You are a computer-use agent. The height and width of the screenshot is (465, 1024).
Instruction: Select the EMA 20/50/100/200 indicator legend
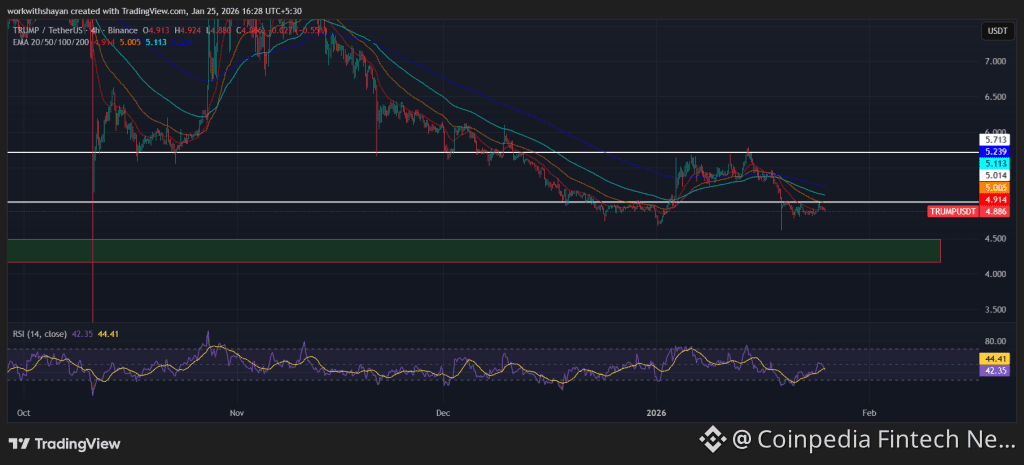point(52,43)
